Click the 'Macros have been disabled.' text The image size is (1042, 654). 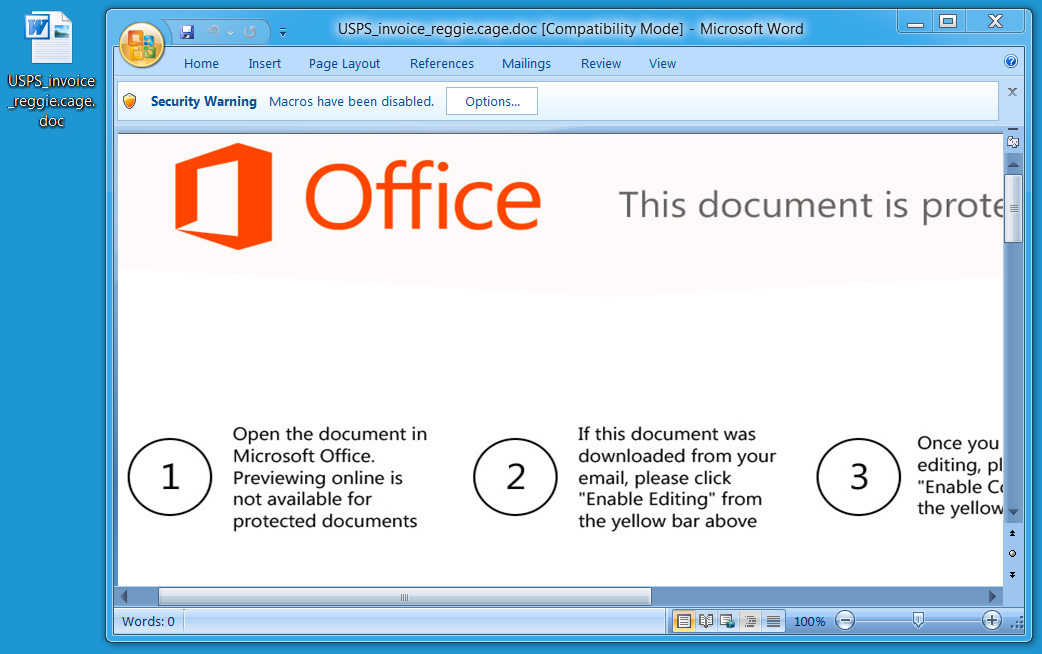coord(352,101)
